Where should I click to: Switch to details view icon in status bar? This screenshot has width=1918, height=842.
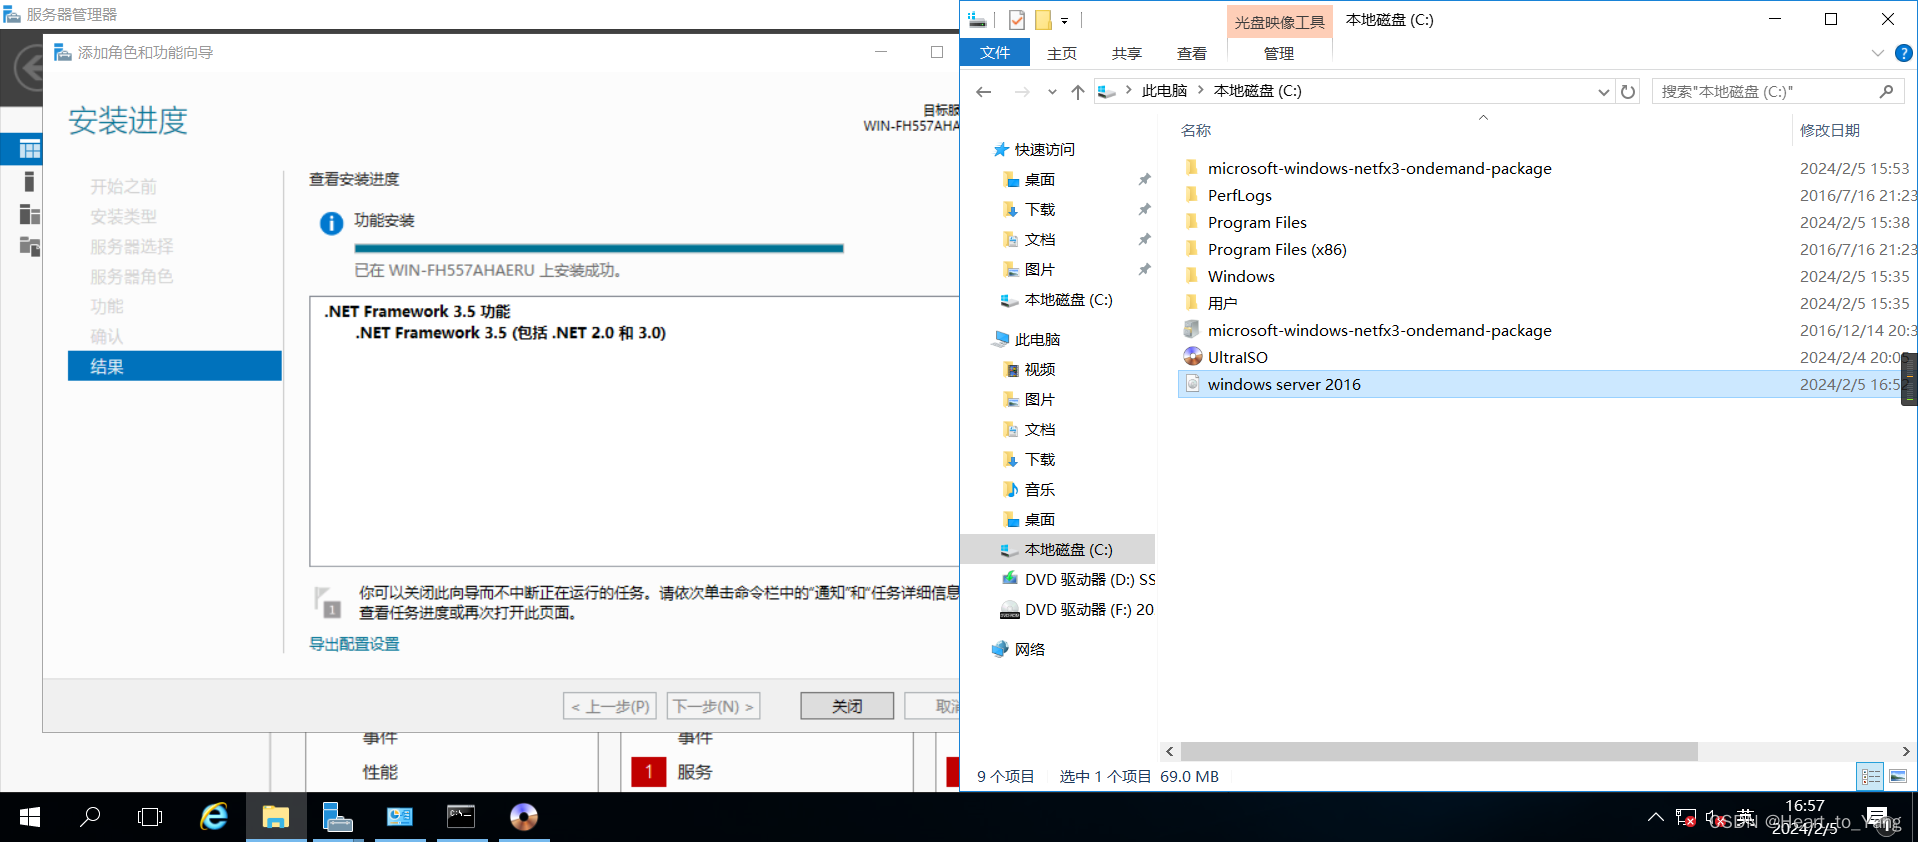[x=1870, y=776]
